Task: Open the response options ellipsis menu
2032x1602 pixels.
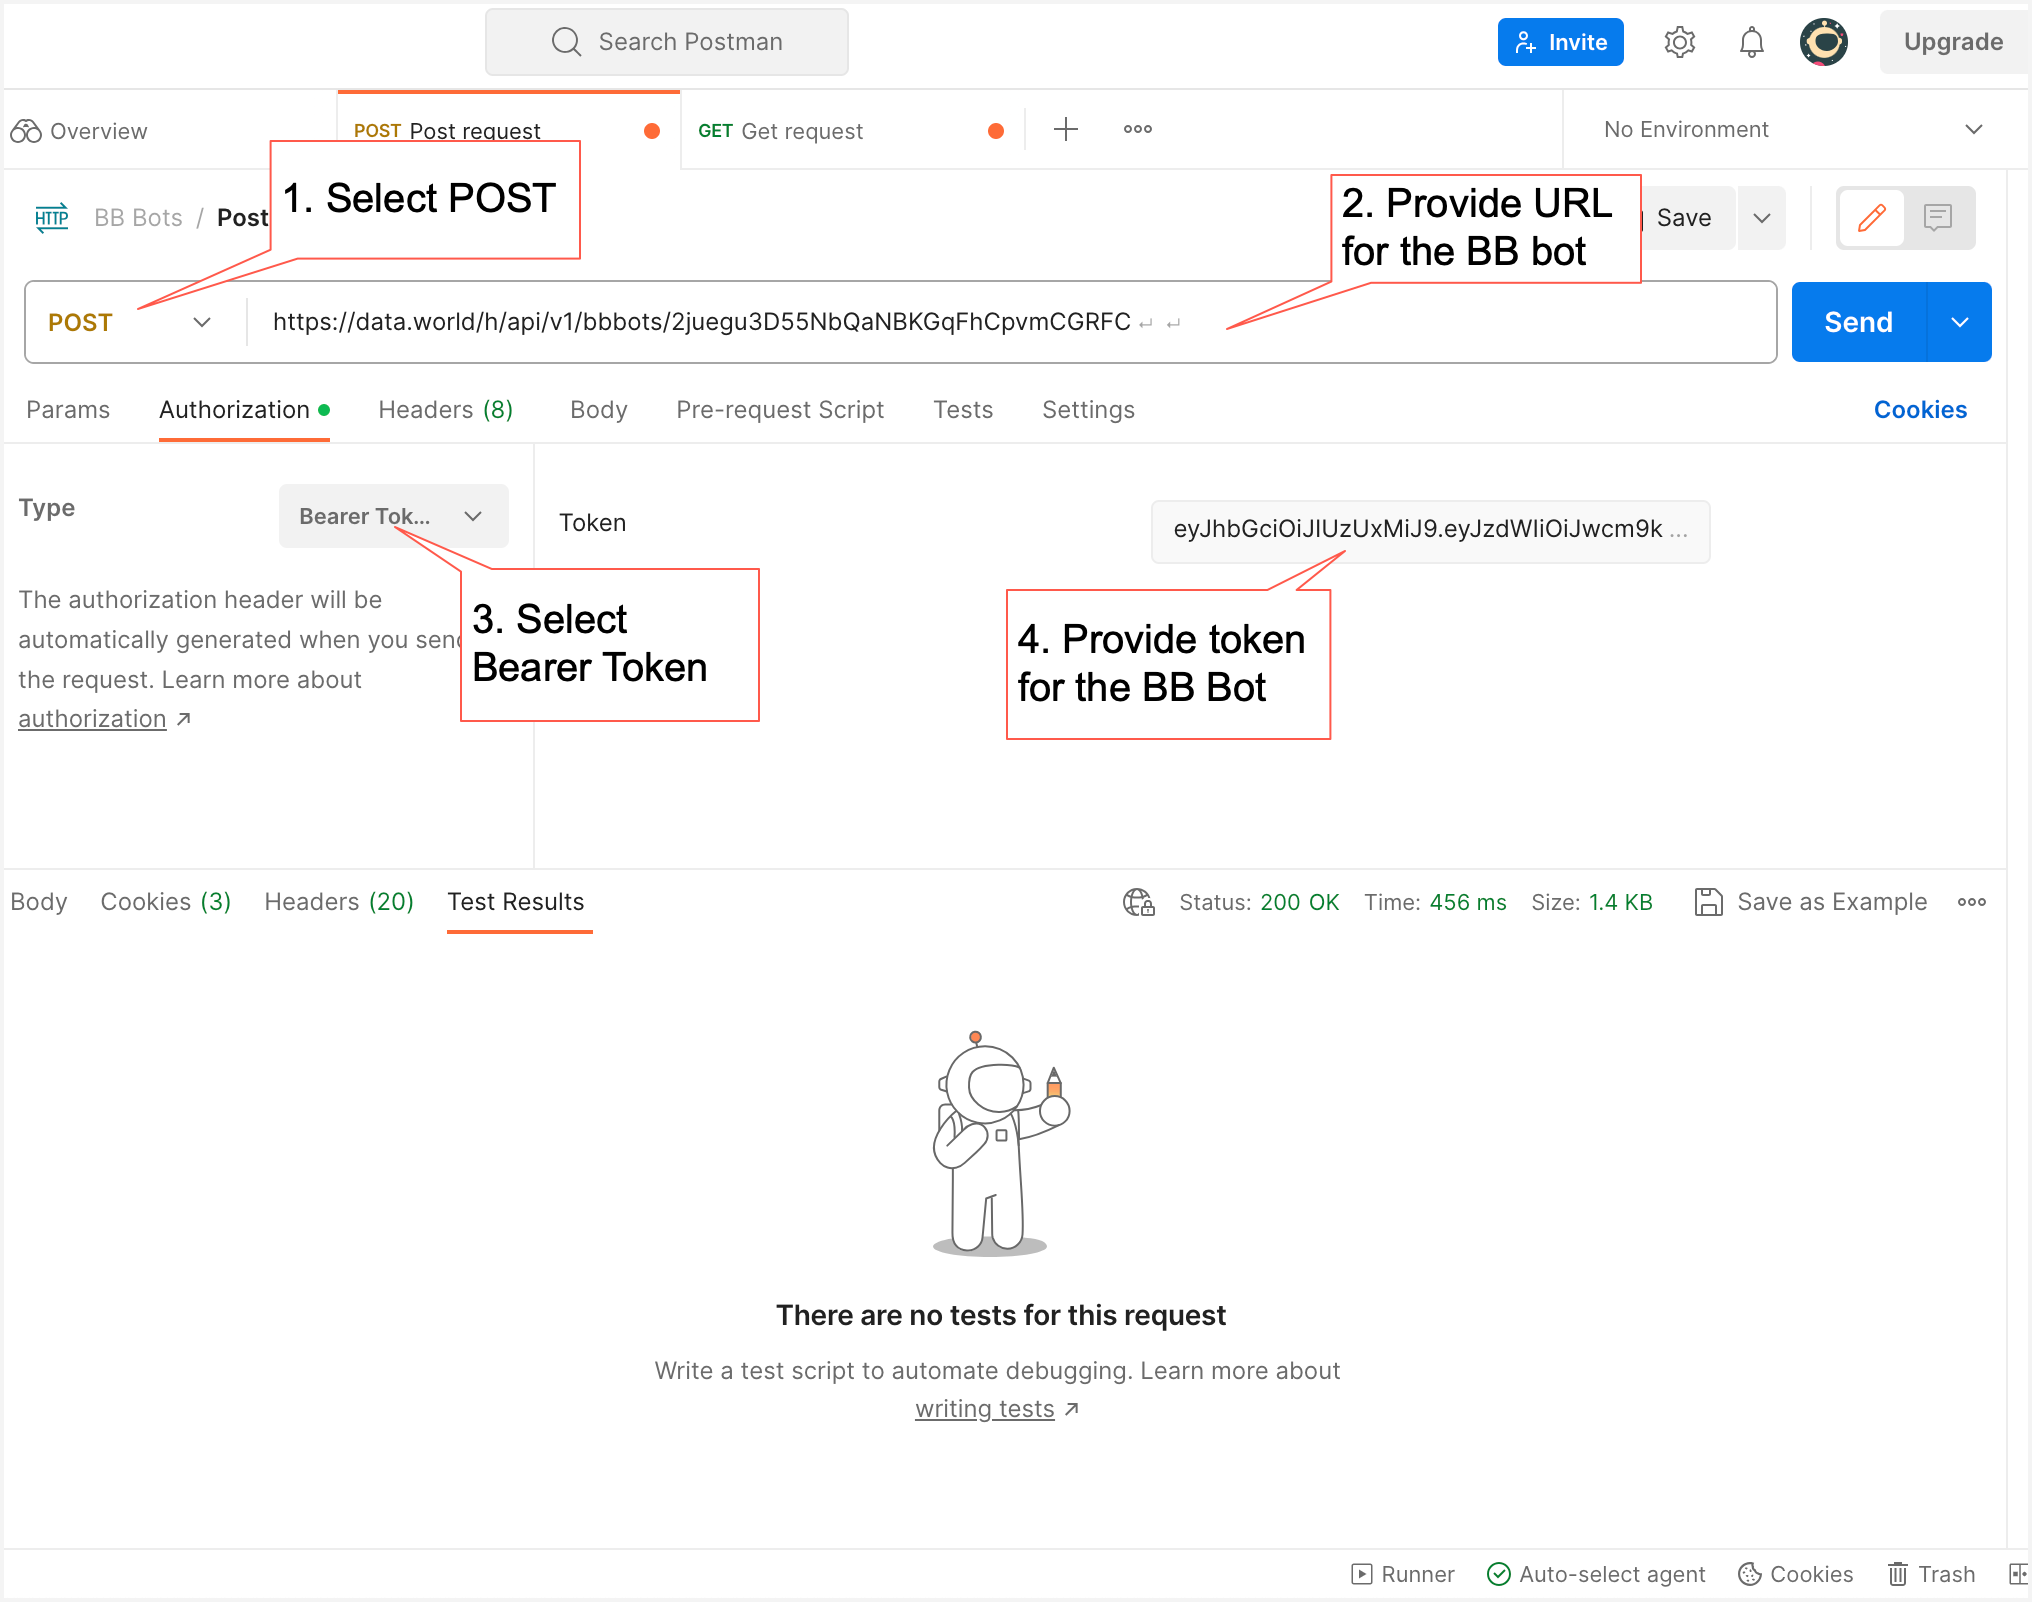Action: click(1972, 902)
